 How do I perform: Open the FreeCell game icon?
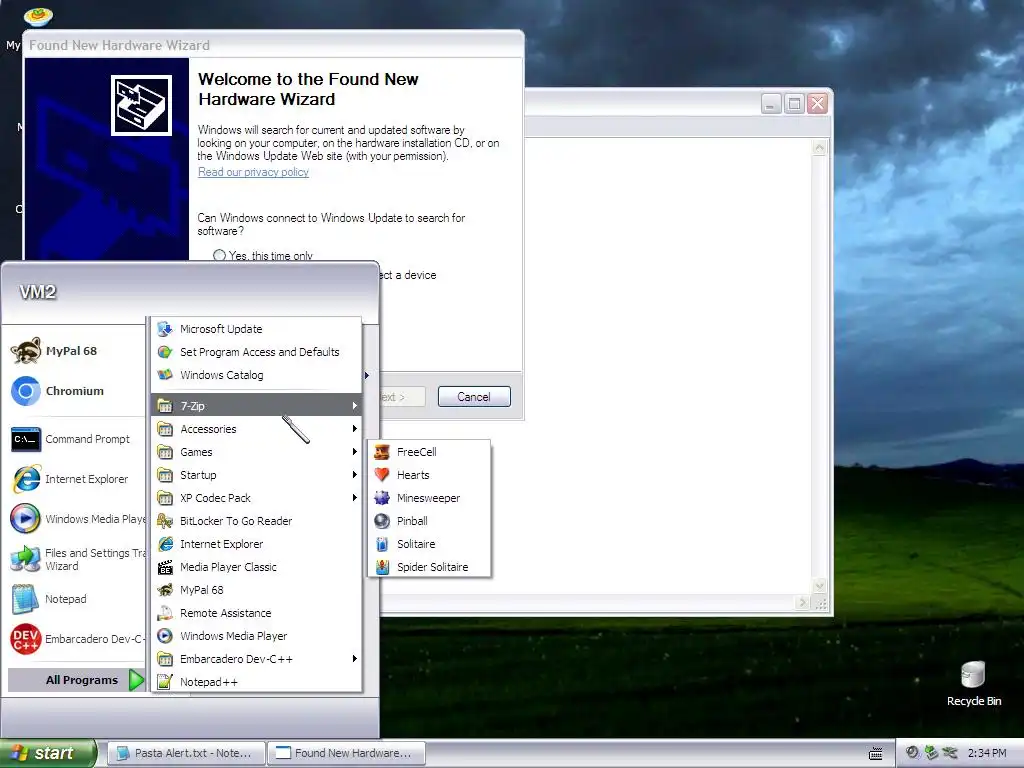[x=382, y=452]
